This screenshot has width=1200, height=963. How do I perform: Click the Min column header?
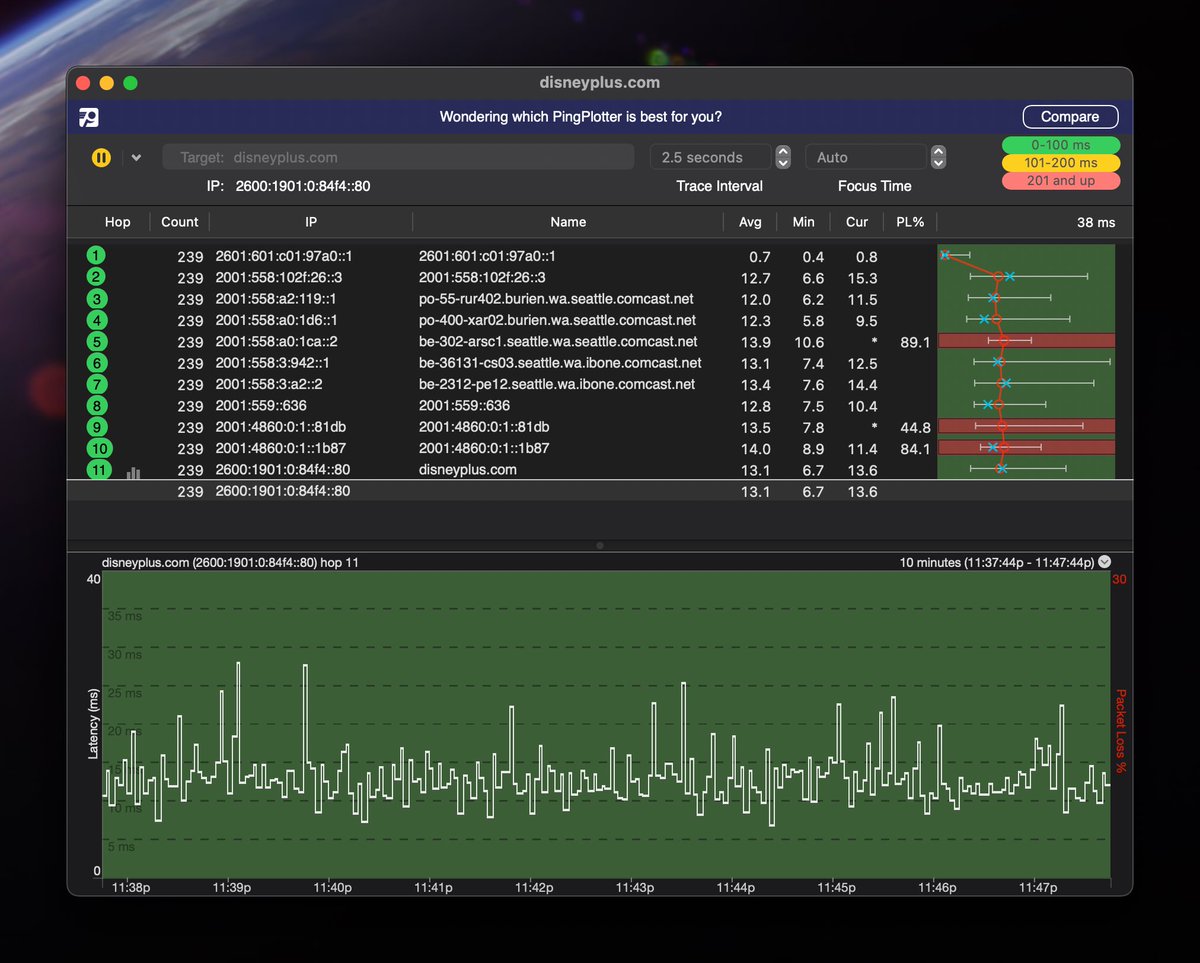tap(804, 222)
